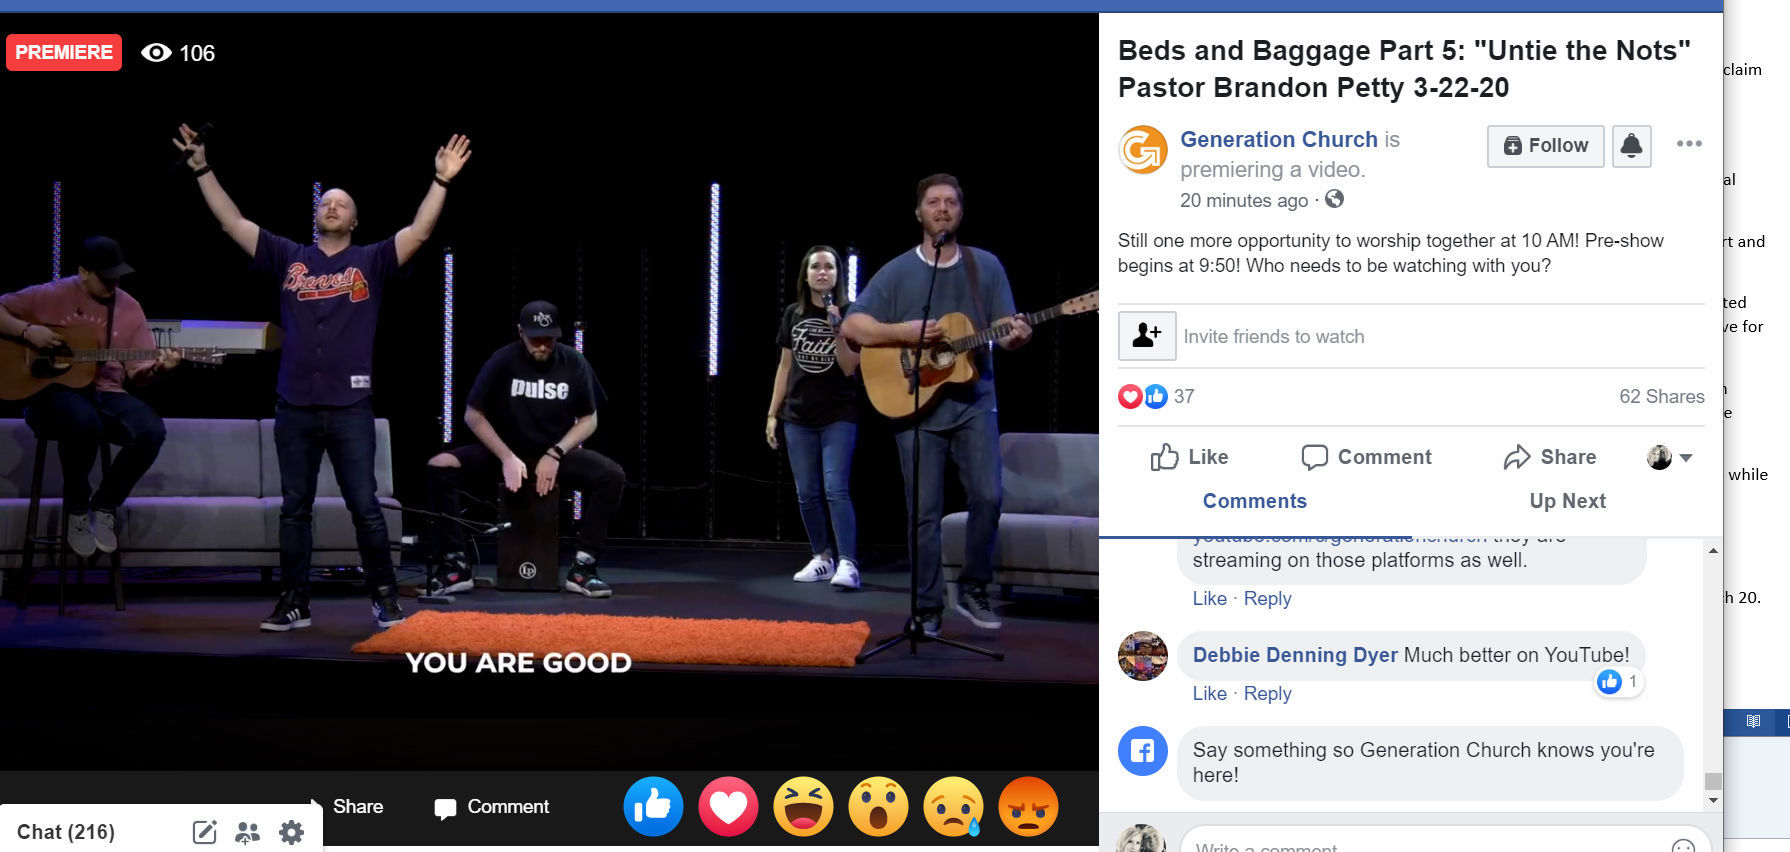Reply to Debbie Denning Dyer's comment
Image resolution: width=1790 pixels, height=852 pixels.
(1267, 693)
